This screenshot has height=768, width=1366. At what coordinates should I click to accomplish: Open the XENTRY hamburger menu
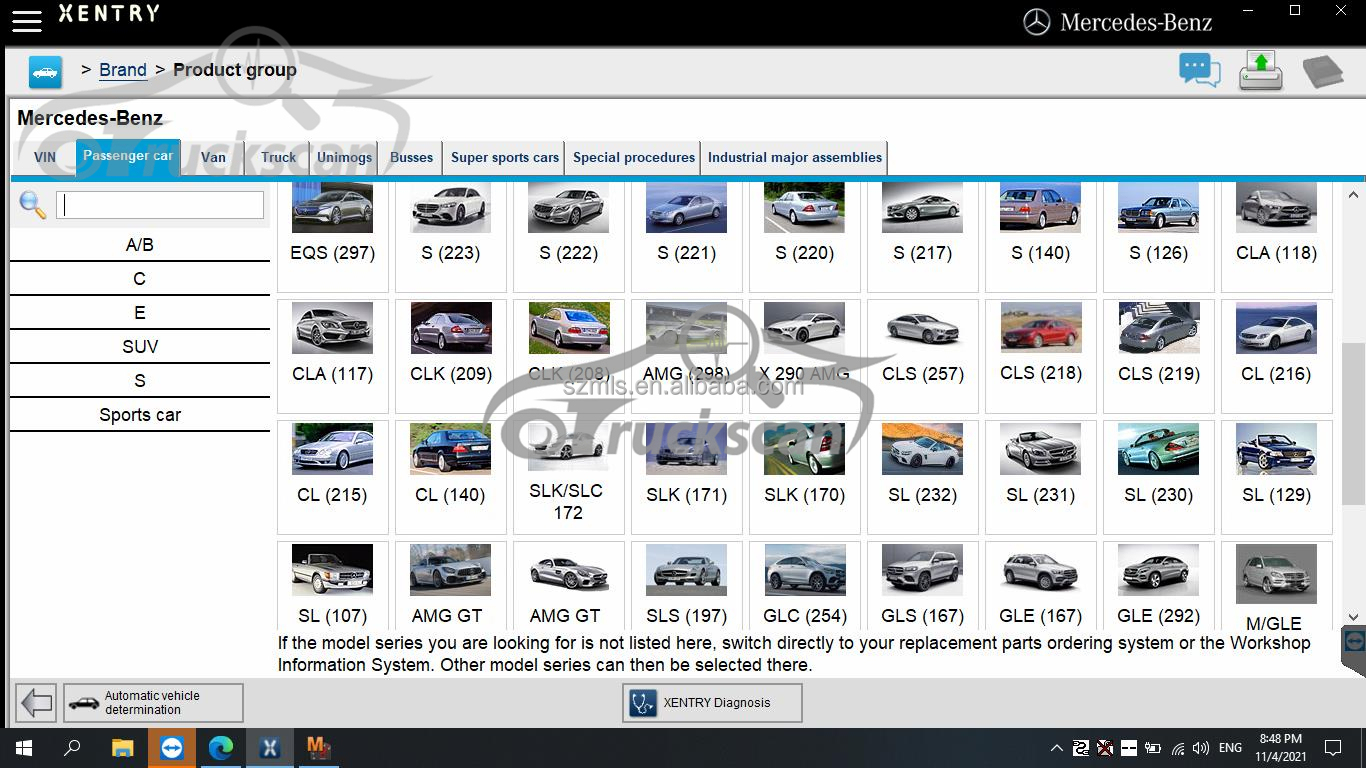(x=27, y=20)
